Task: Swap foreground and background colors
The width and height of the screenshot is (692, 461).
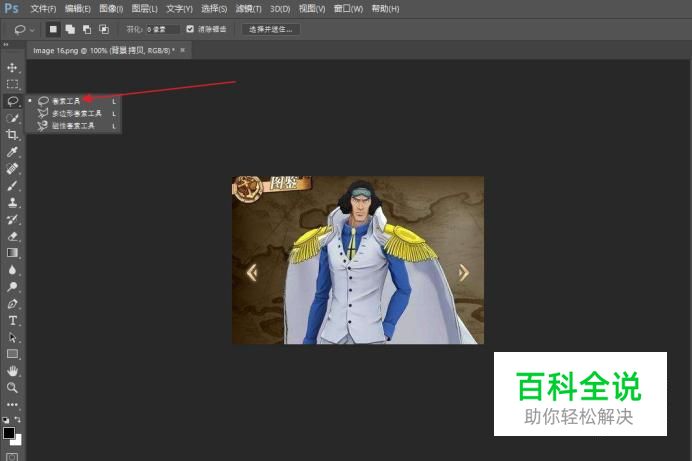Action: point(18,419)
